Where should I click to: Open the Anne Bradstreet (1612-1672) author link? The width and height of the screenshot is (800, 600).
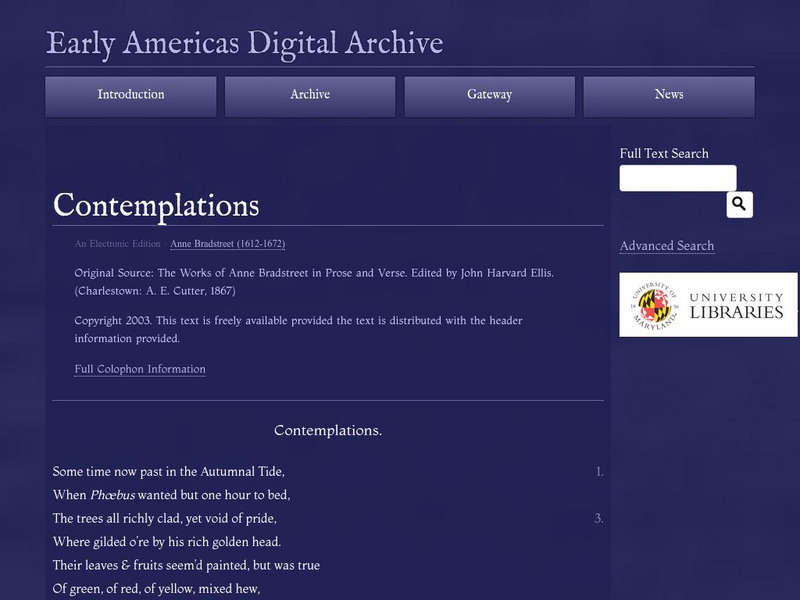click(x=229, y=244)
